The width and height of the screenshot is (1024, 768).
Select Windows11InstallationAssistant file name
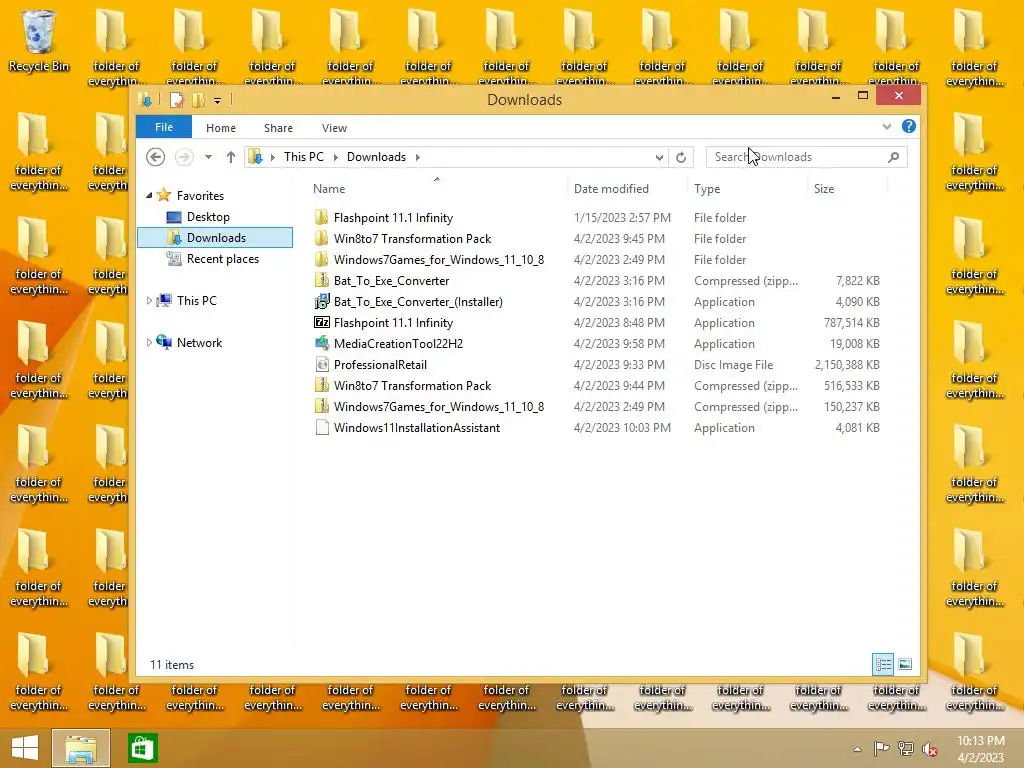pyautogui.click(x=417, y=428)
